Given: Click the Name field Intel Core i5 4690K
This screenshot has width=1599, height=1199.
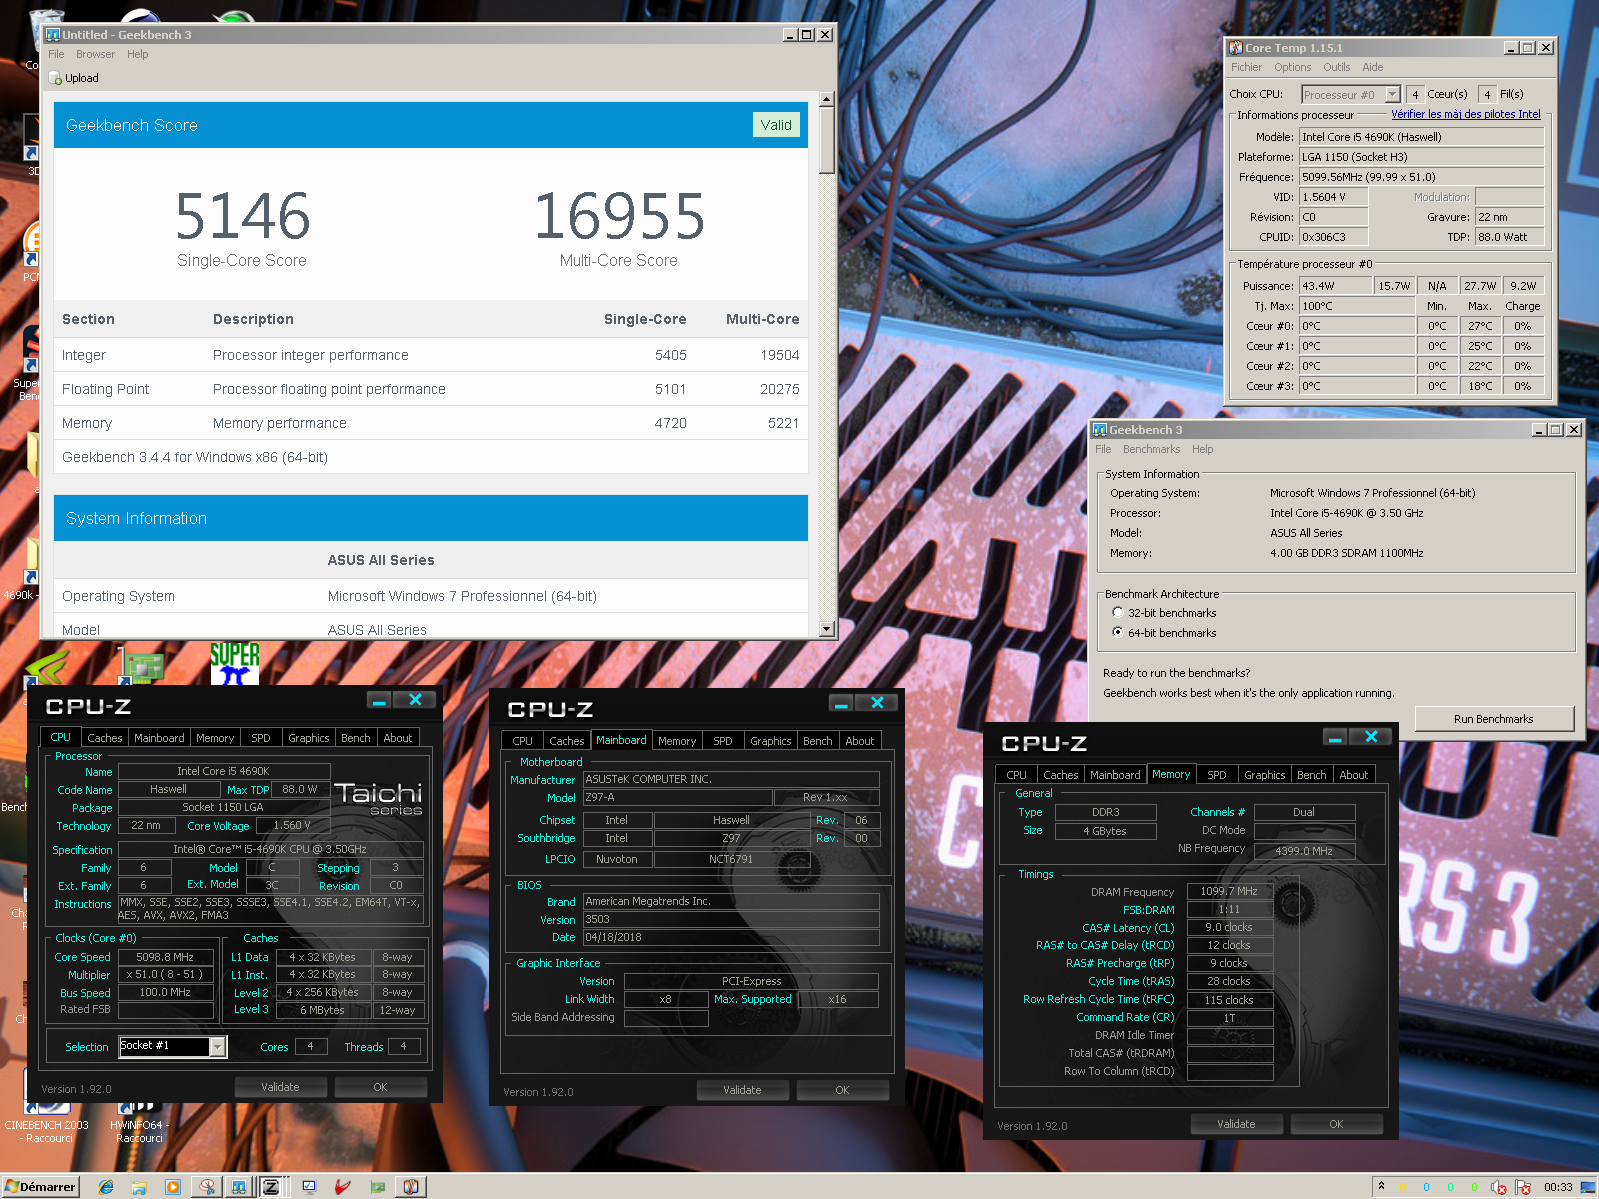Looking at the screenshot, I should [224, 771].
